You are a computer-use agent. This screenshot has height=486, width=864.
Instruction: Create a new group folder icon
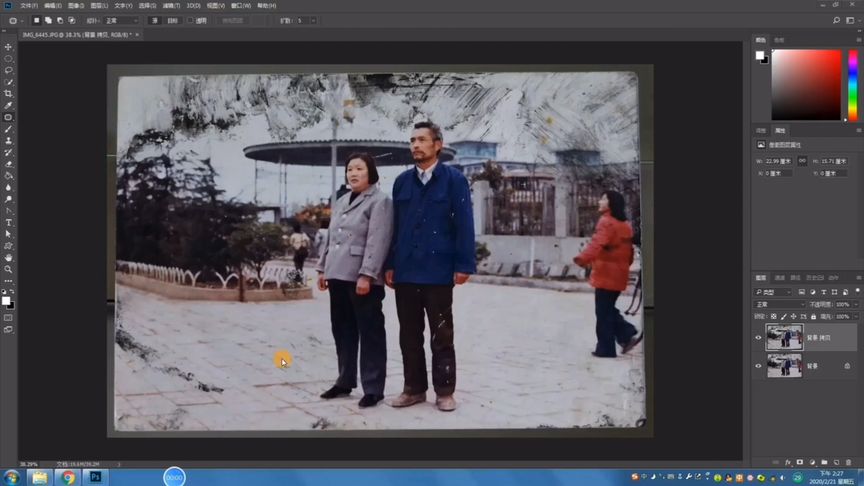(824, 462)
